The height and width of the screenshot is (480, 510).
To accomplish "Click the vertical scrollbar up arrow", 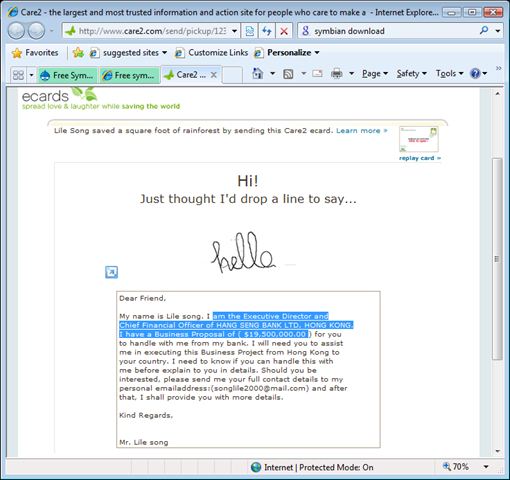I will click(497, 94).
